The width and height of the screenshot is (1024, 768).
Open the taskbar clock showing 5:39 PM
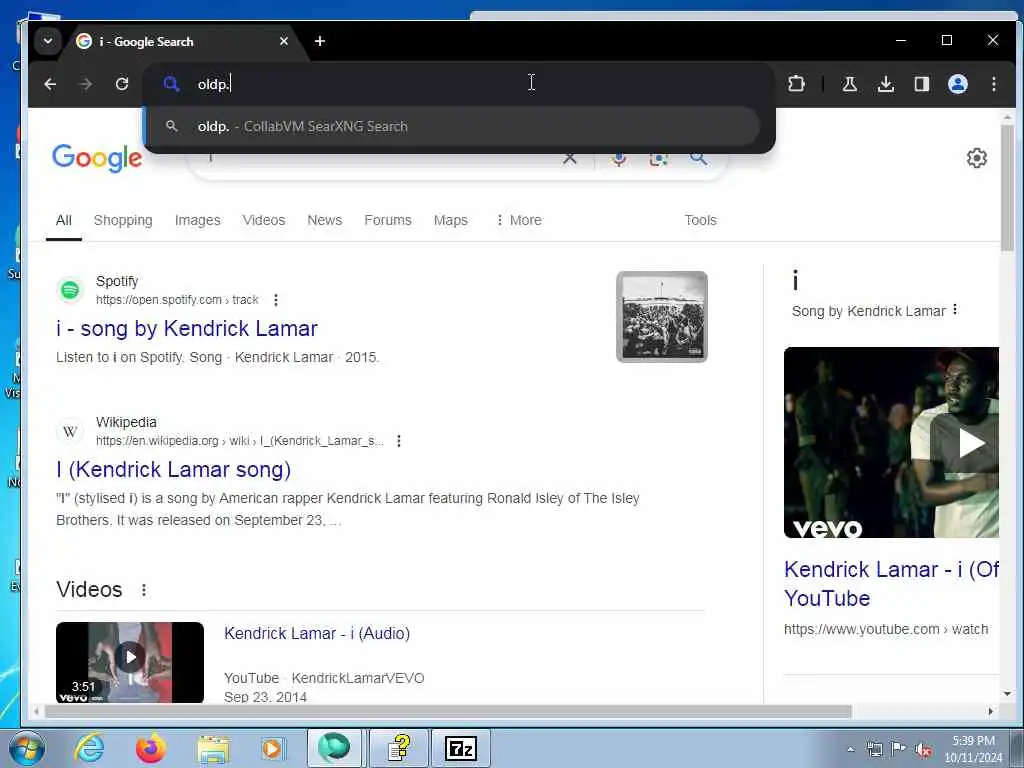pyautogui.click(x=973, y=749)
